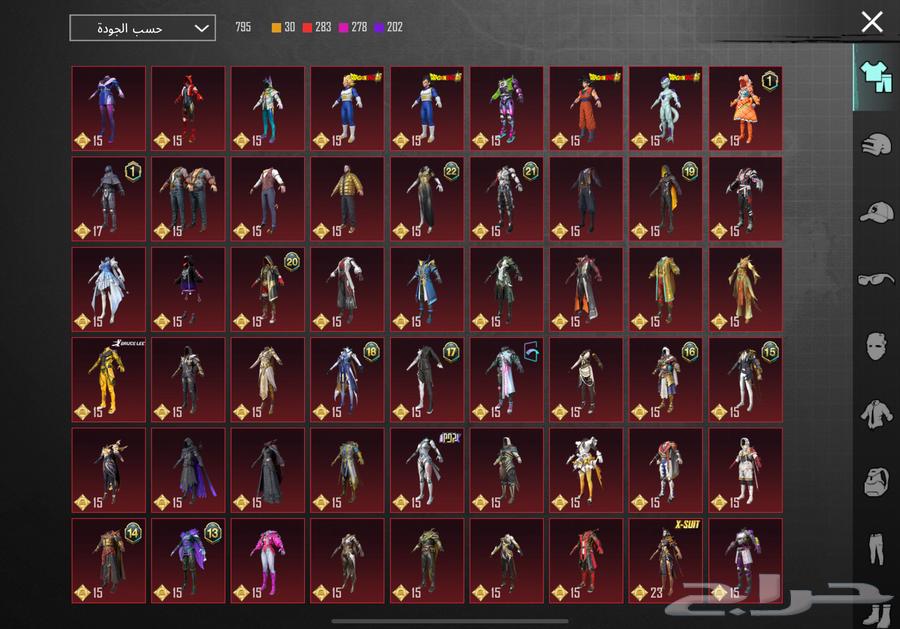Open the pants category icon
Screen dimensions: 900x629
click(876, 548)
